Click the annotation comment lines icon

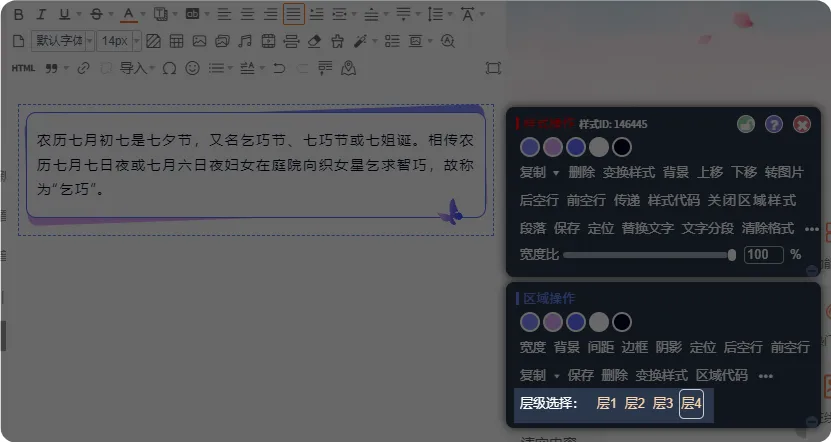pyautogui.click(x=325, y=68)
